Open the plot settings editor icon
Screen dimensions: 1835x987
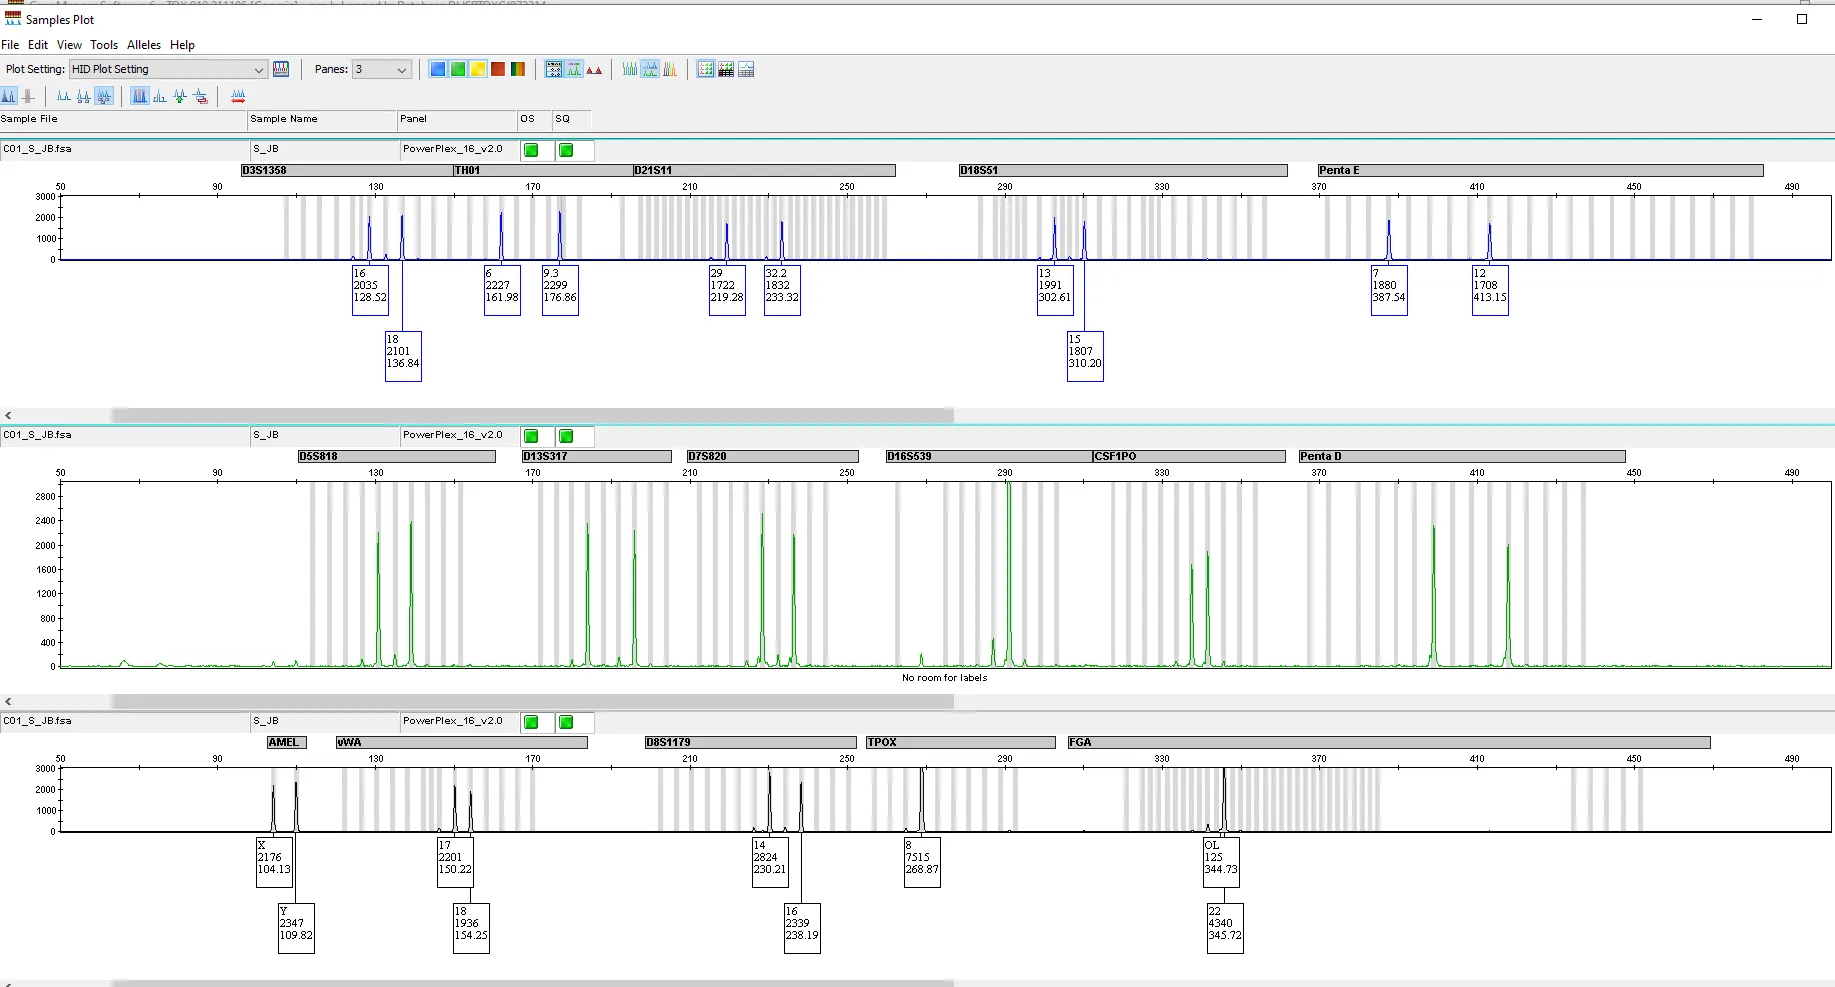pos(281,69)
